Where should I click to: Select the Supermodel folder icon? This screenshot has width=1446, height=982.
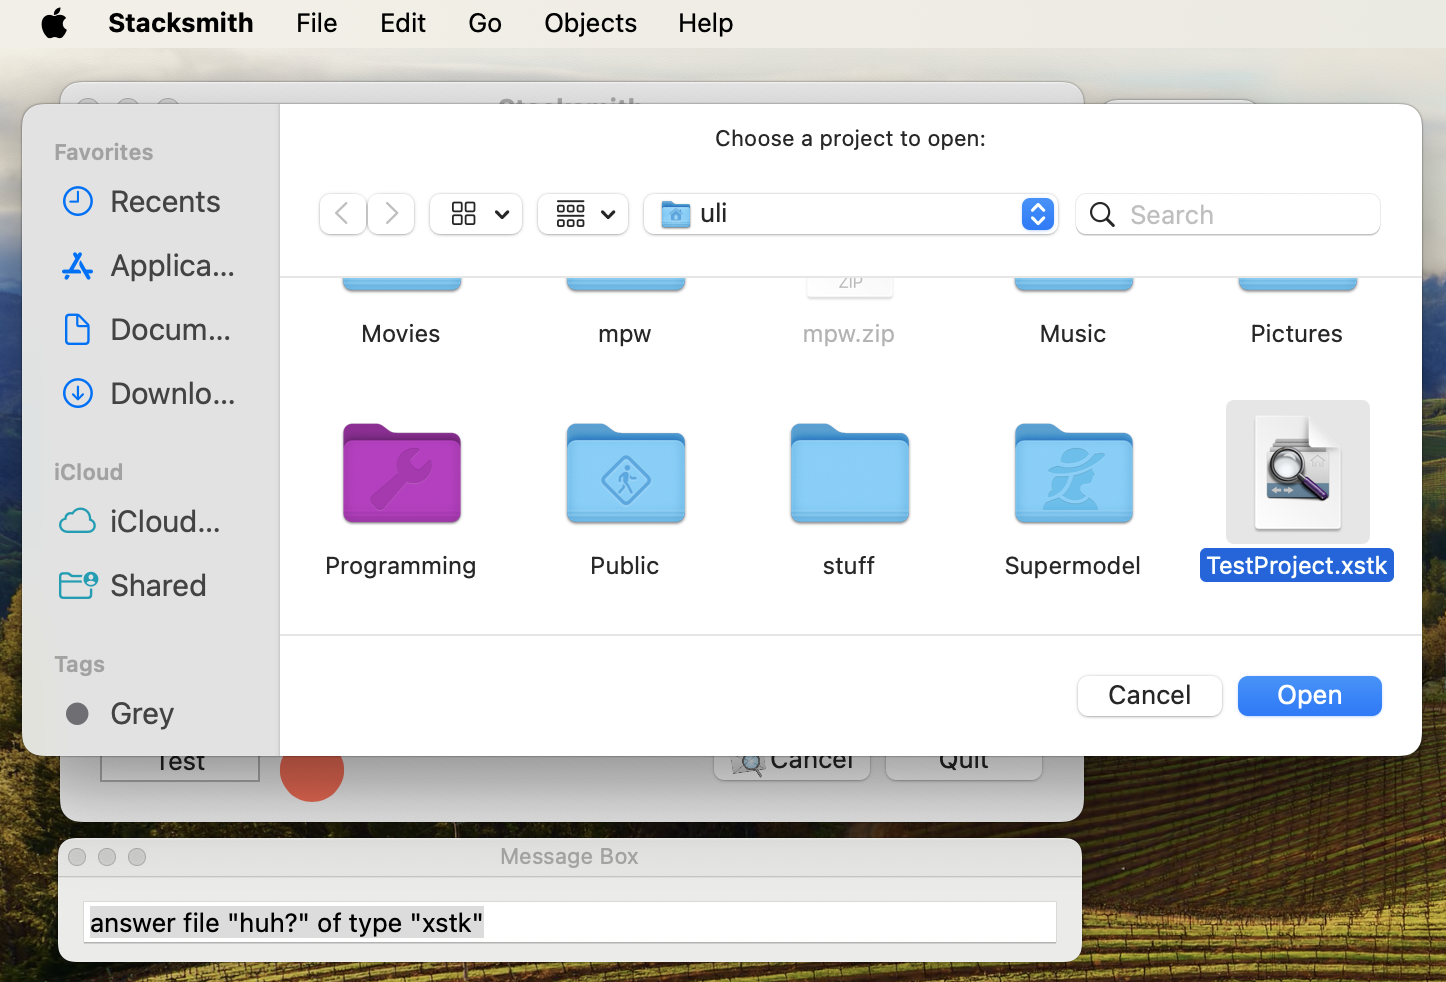click(x=1074, y=473)
